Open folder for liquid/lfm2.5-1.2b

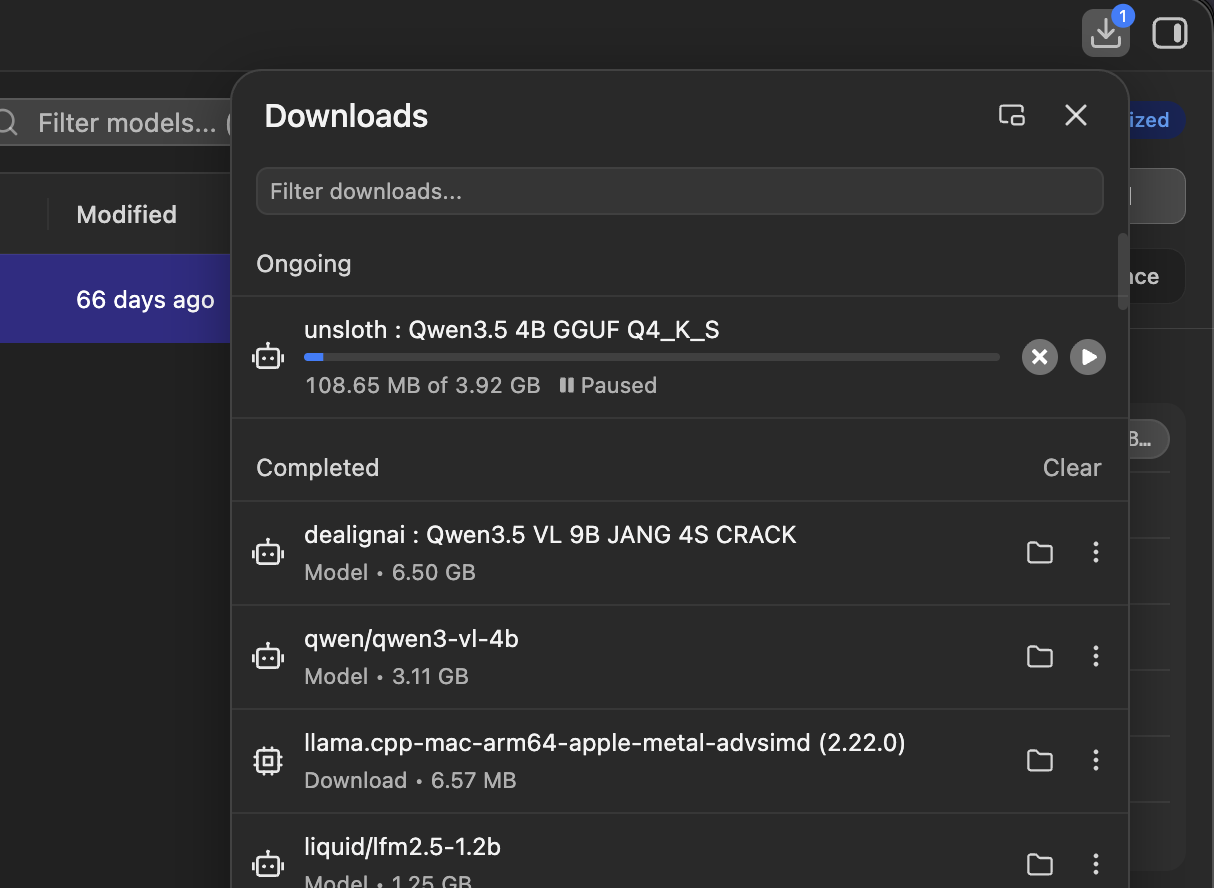(1040, 864)
